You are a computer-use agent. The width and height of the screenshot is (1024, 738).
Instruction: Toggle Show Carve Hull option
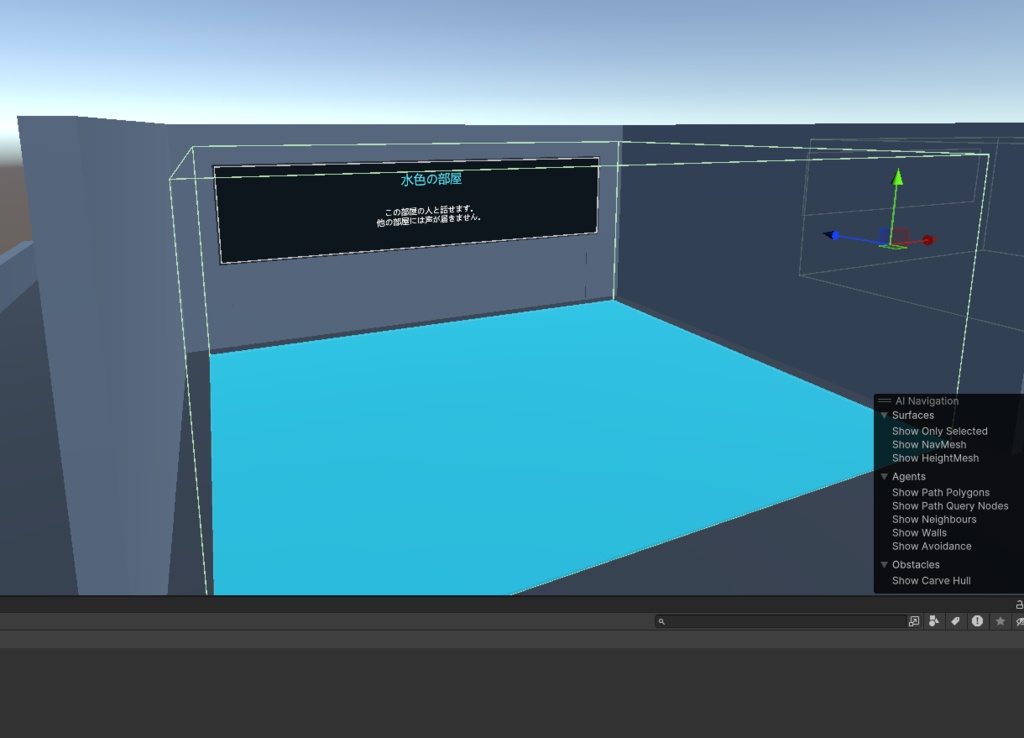tap(931, 581)
